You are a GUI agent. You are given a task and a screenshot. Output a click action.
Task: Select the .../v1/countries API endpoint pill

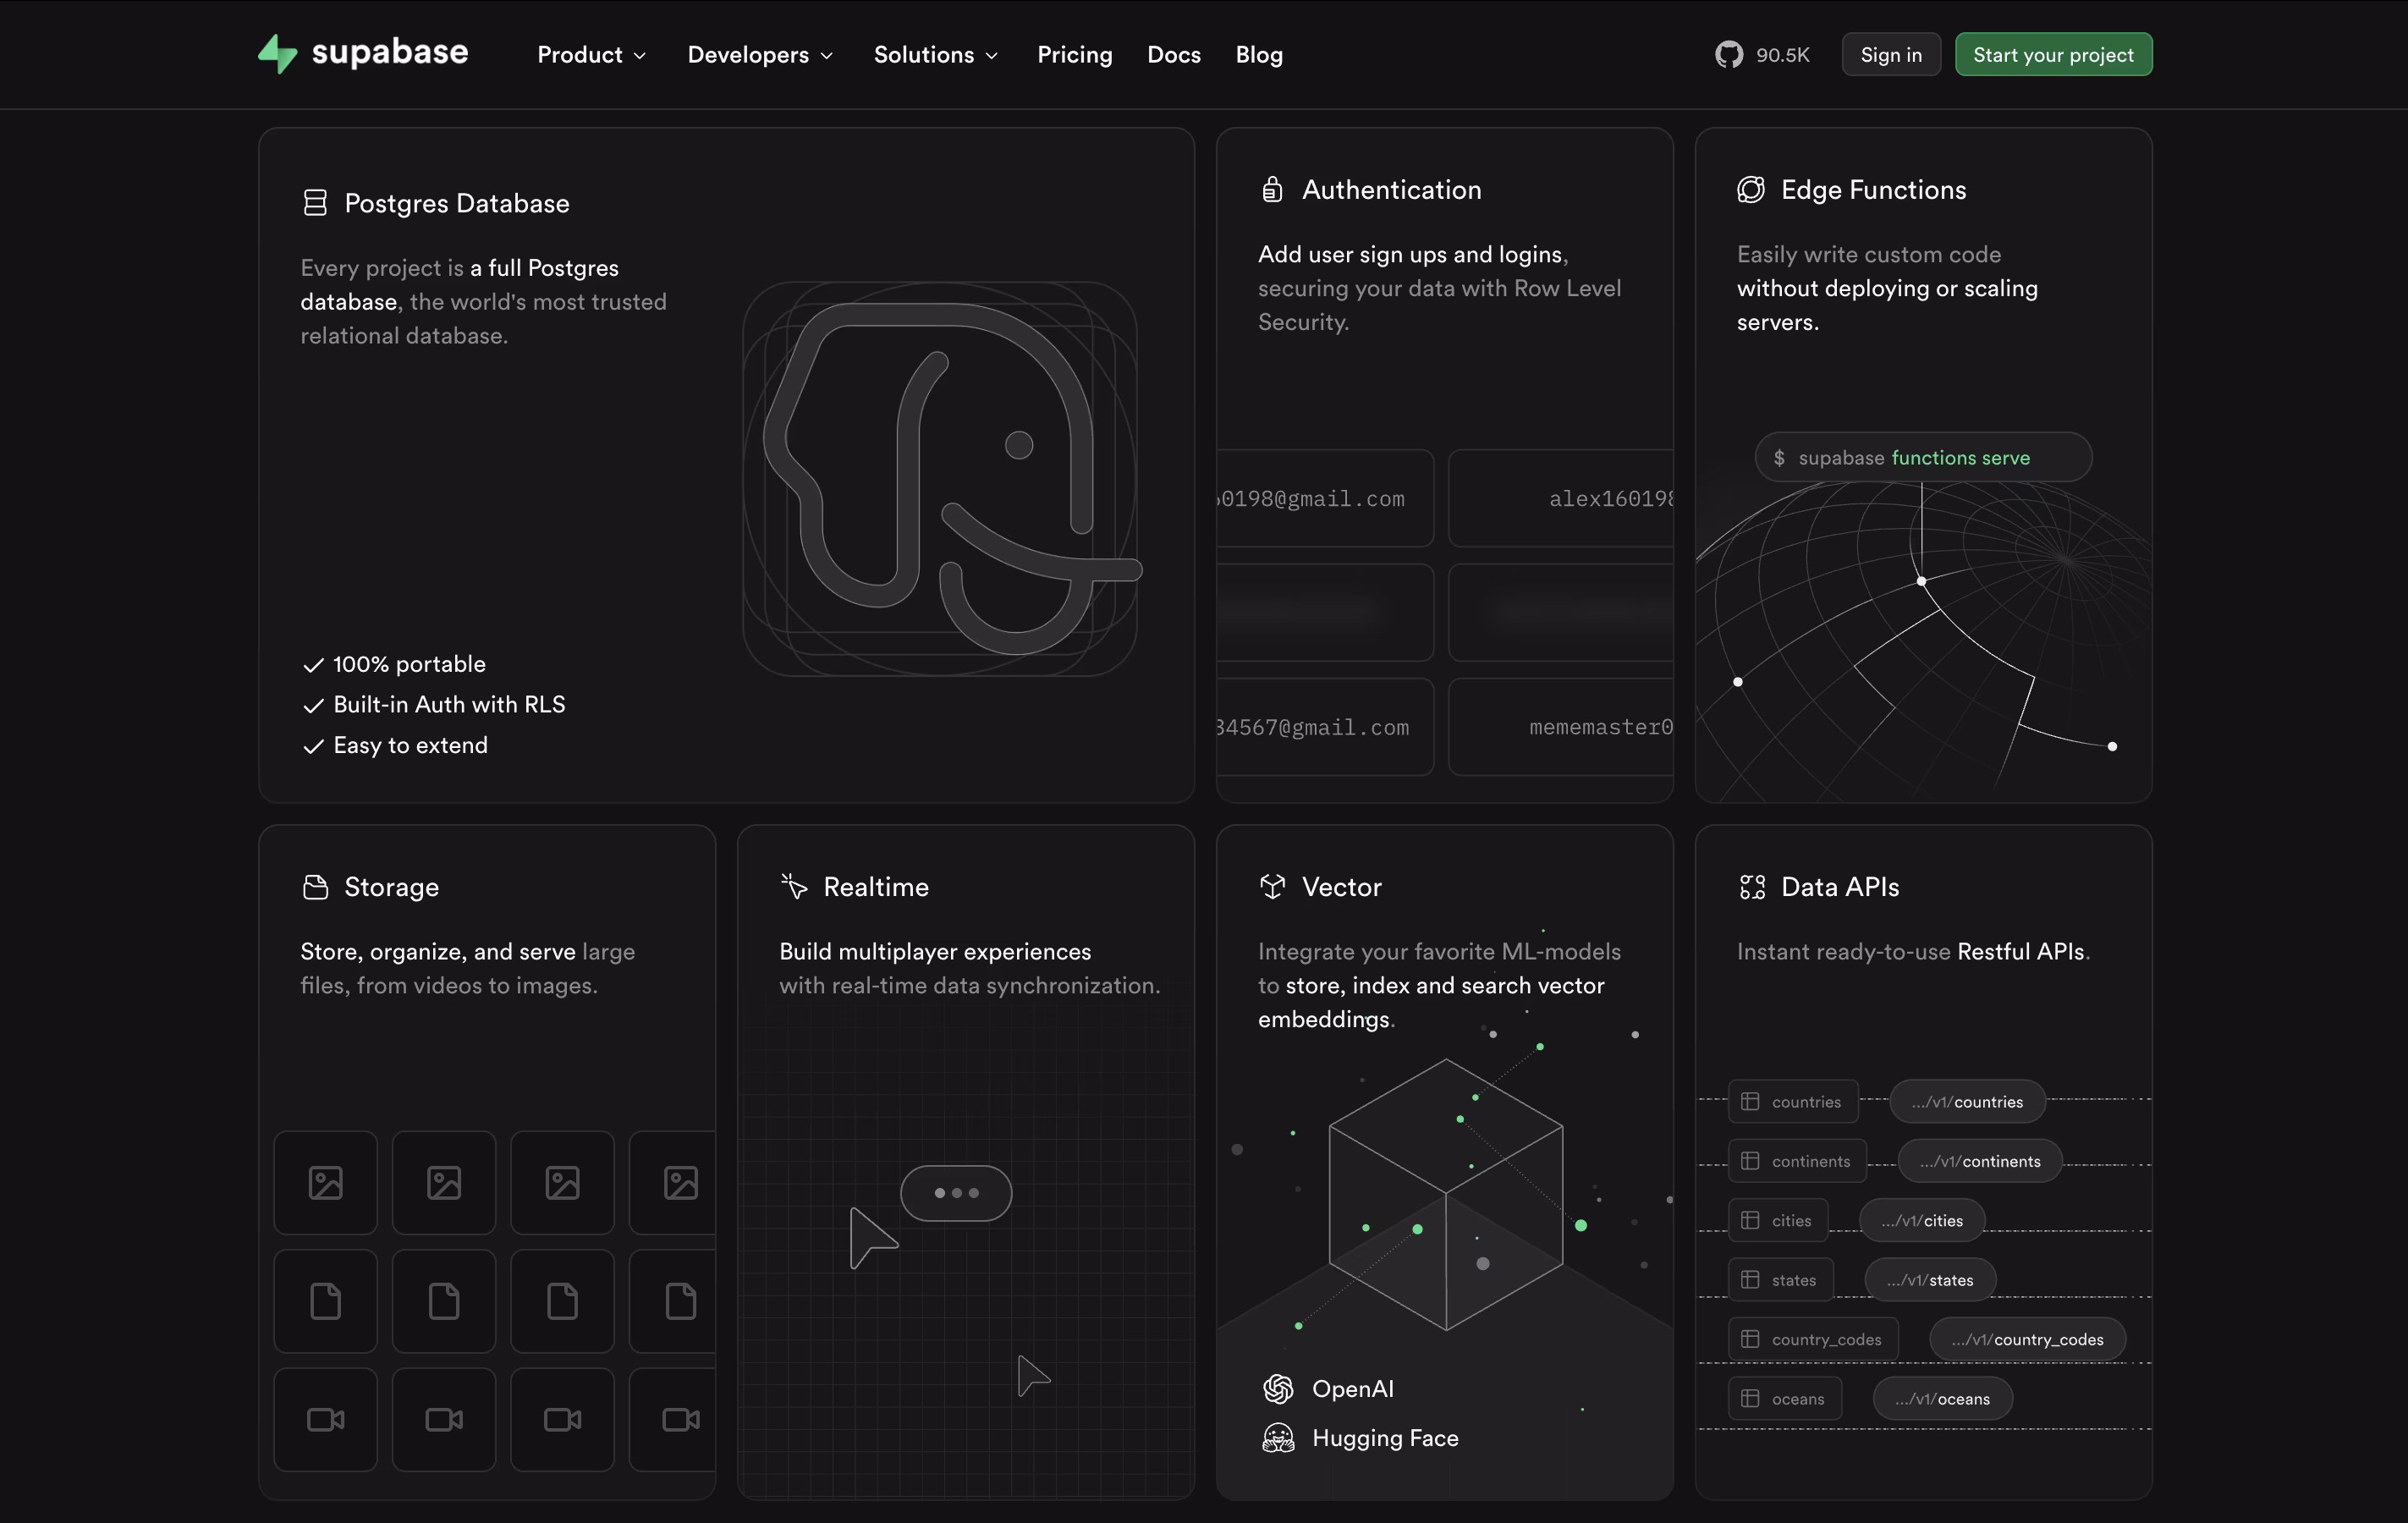tap(1966, 1101)
